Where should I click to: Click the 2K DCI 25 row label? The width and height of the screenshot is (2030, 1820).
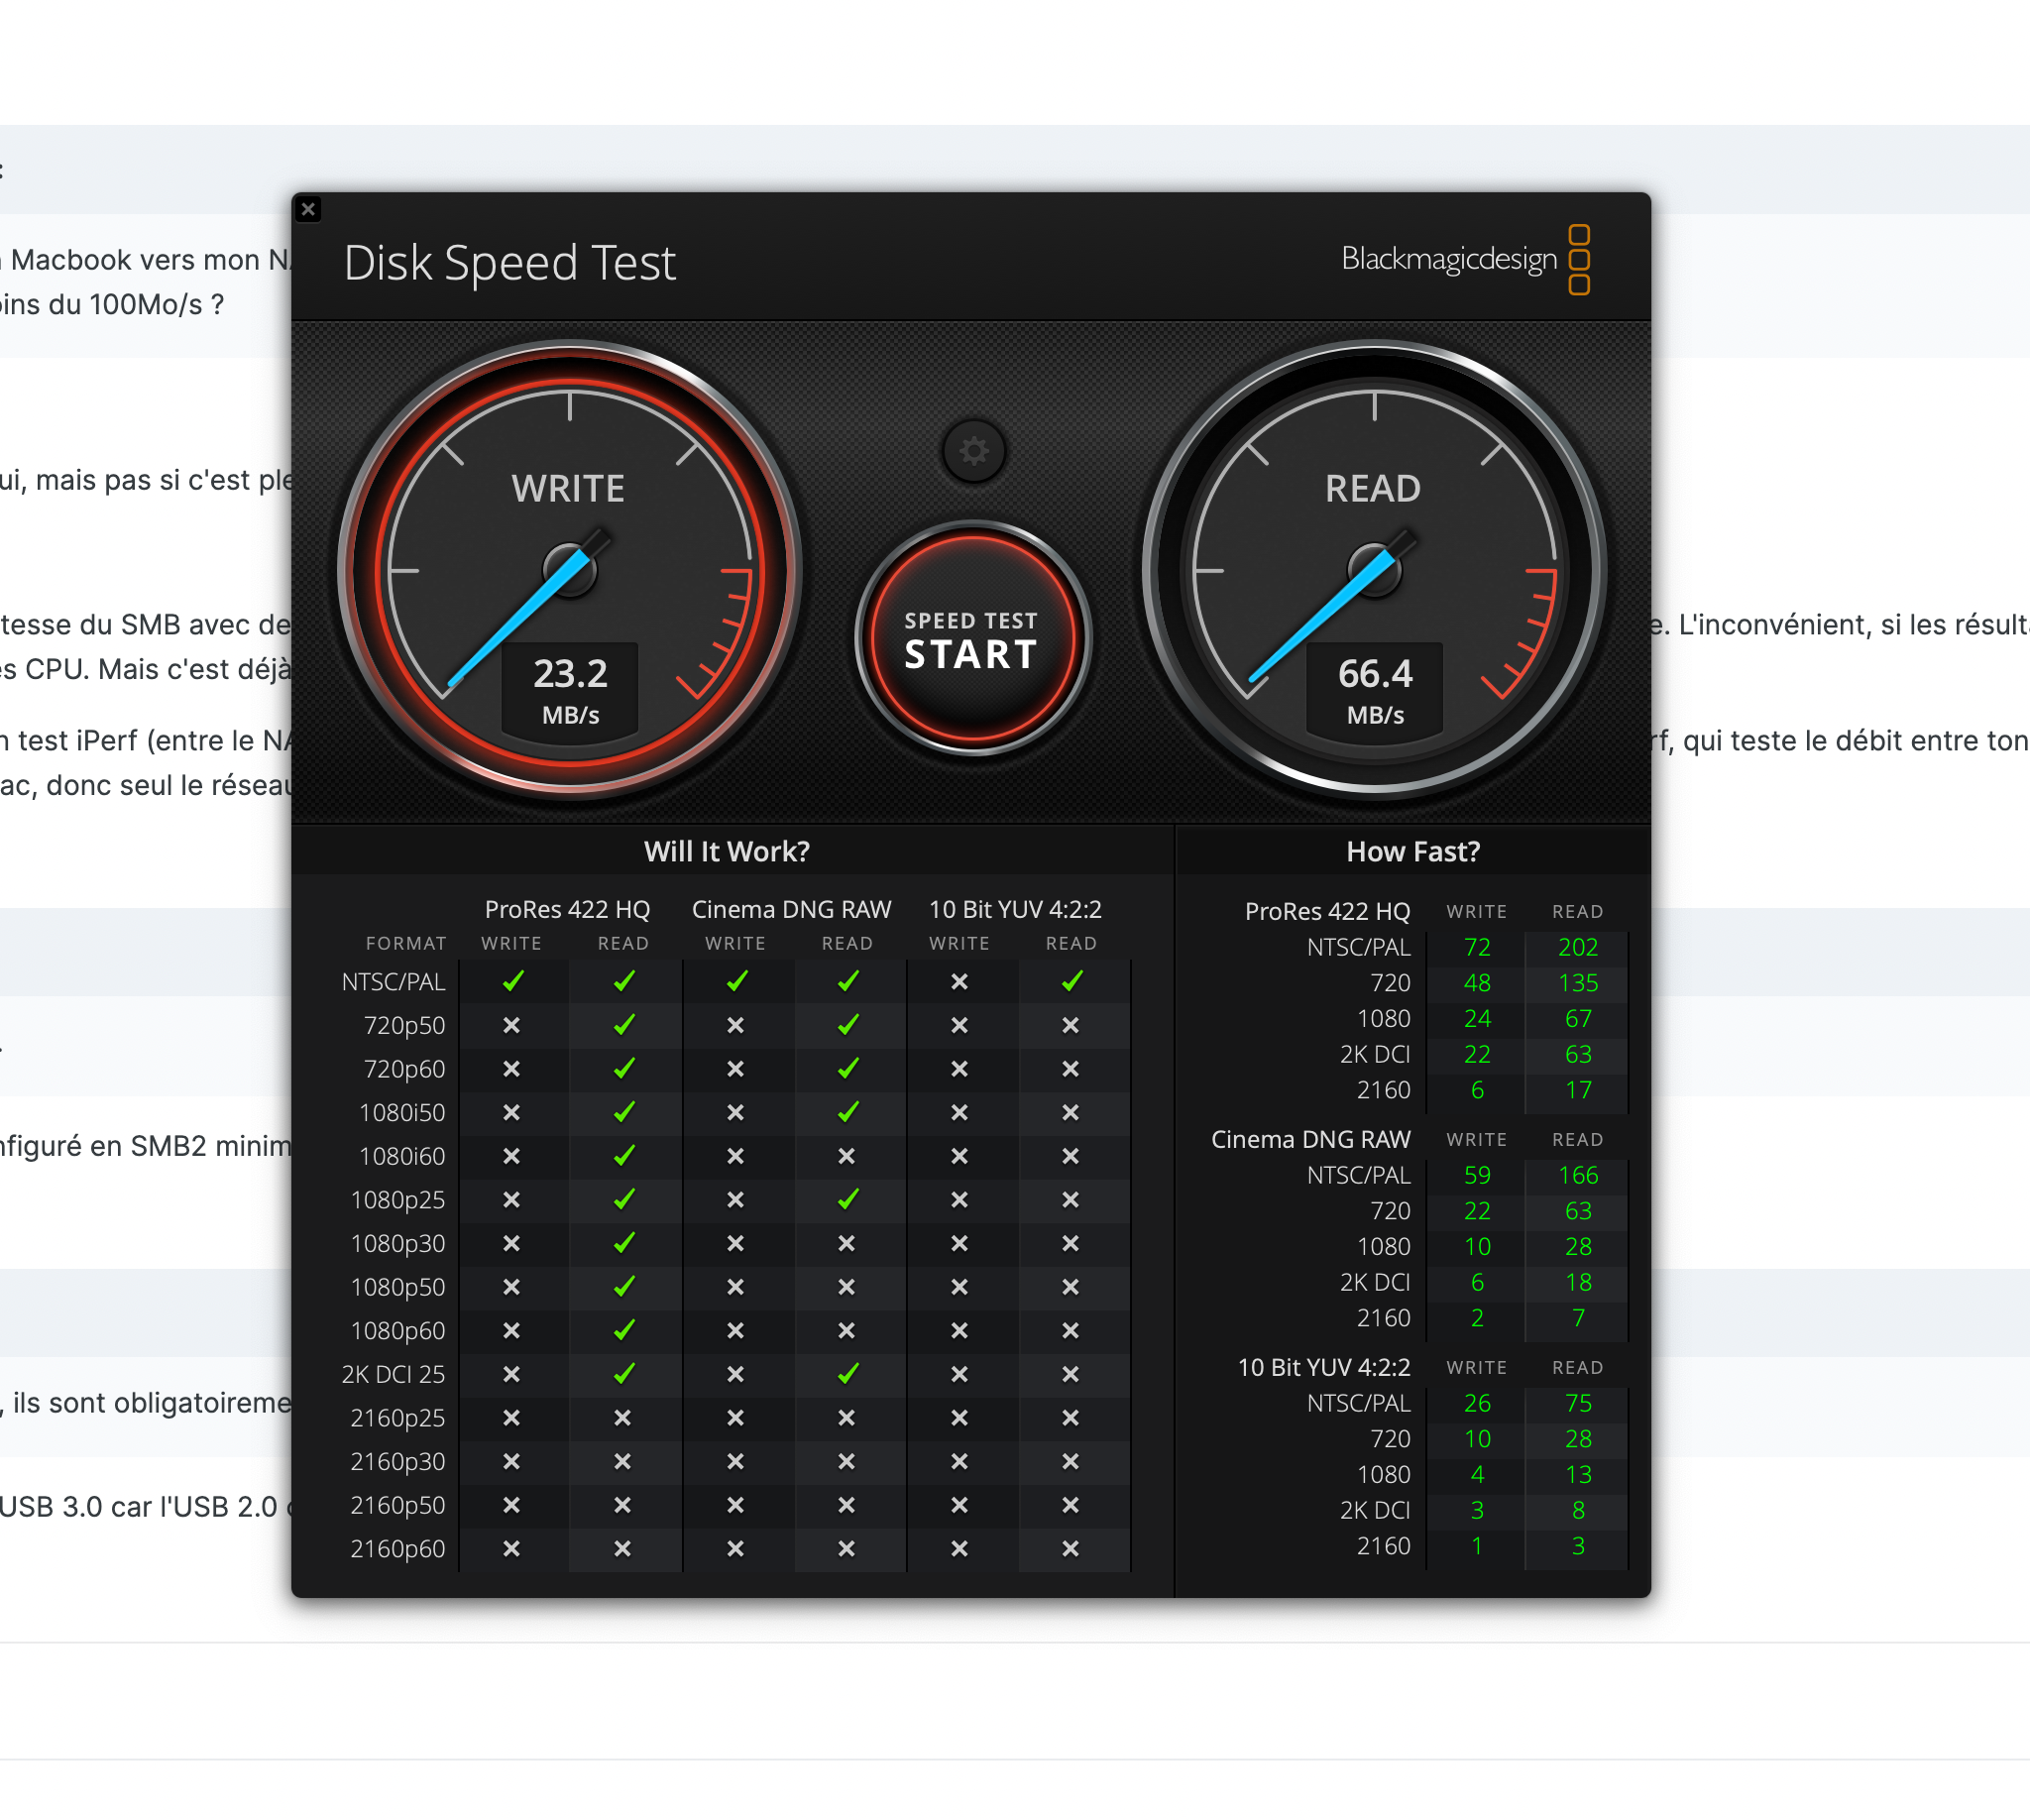tap(393, 1375)
